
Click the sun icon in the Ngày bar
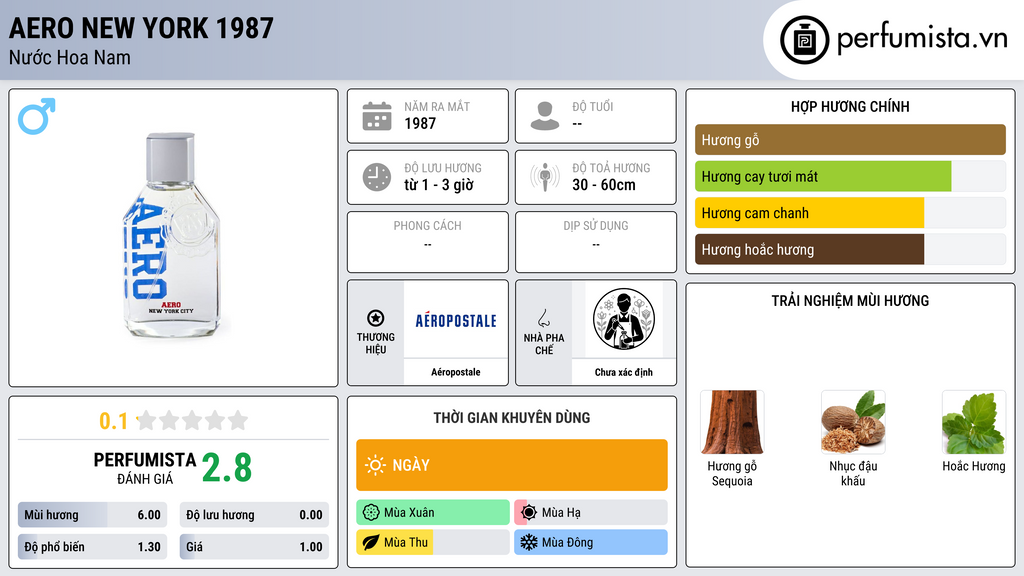(375, 465)
